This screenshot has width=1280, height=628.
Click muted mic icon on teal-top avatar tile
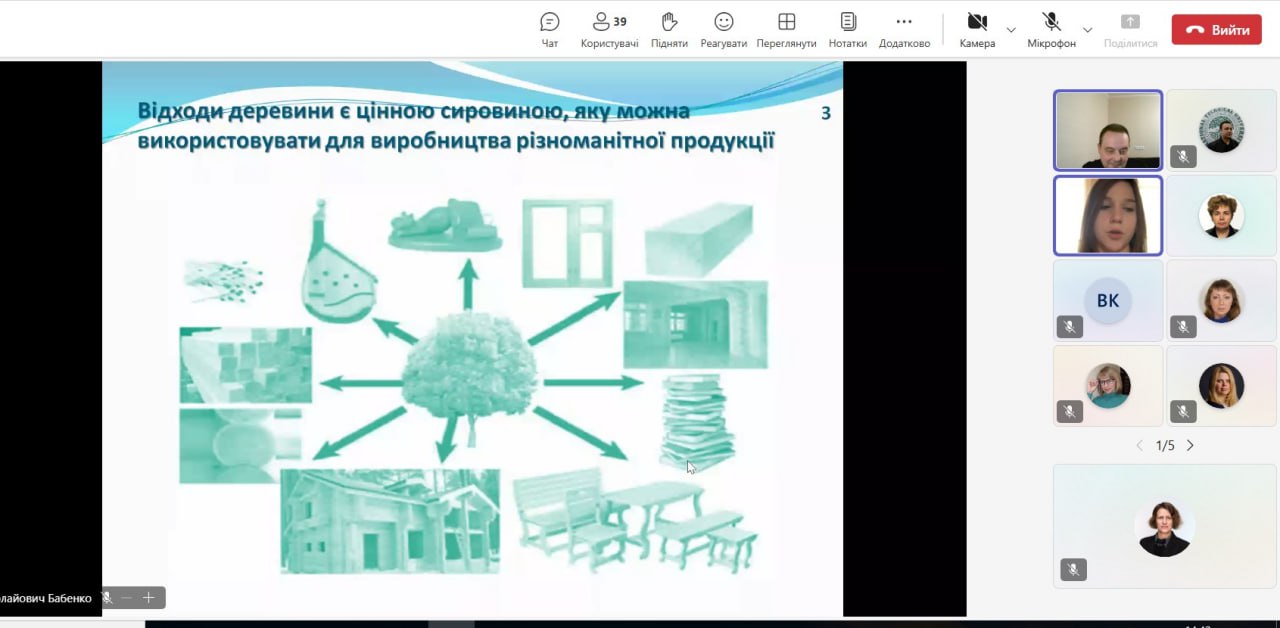1070,411
